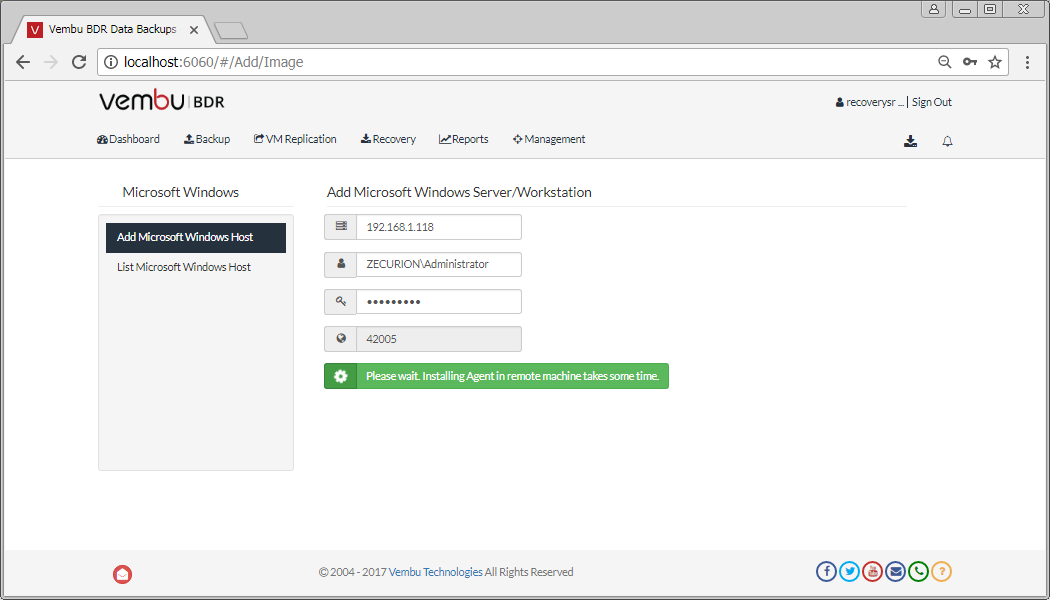Click the red mail feedback icon at bottom left
The height and width of the screenshot is (600, 1050).
[x=123, y=574]
